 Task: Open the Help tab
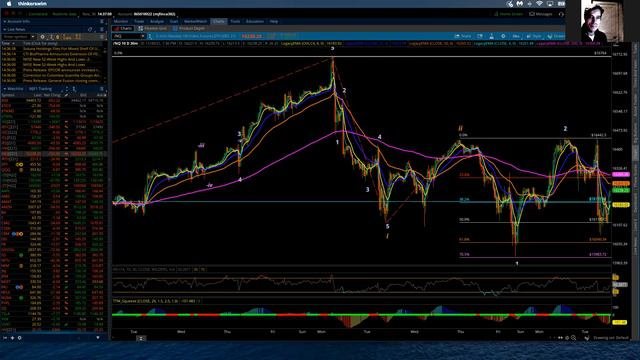click(274, 21)
